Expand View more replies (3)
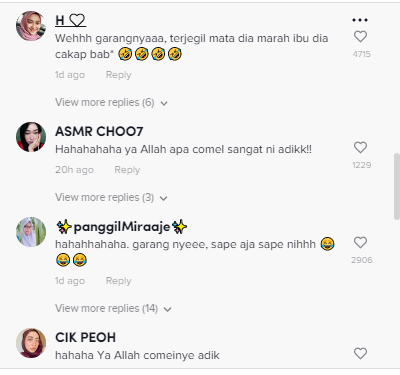Screen dimensions: 400x375 pos(111,197)
